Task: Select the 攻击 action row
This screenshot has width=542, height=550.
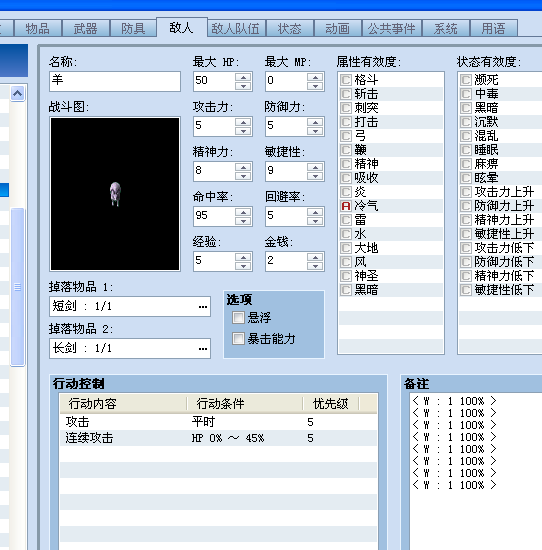Action: 219,422
